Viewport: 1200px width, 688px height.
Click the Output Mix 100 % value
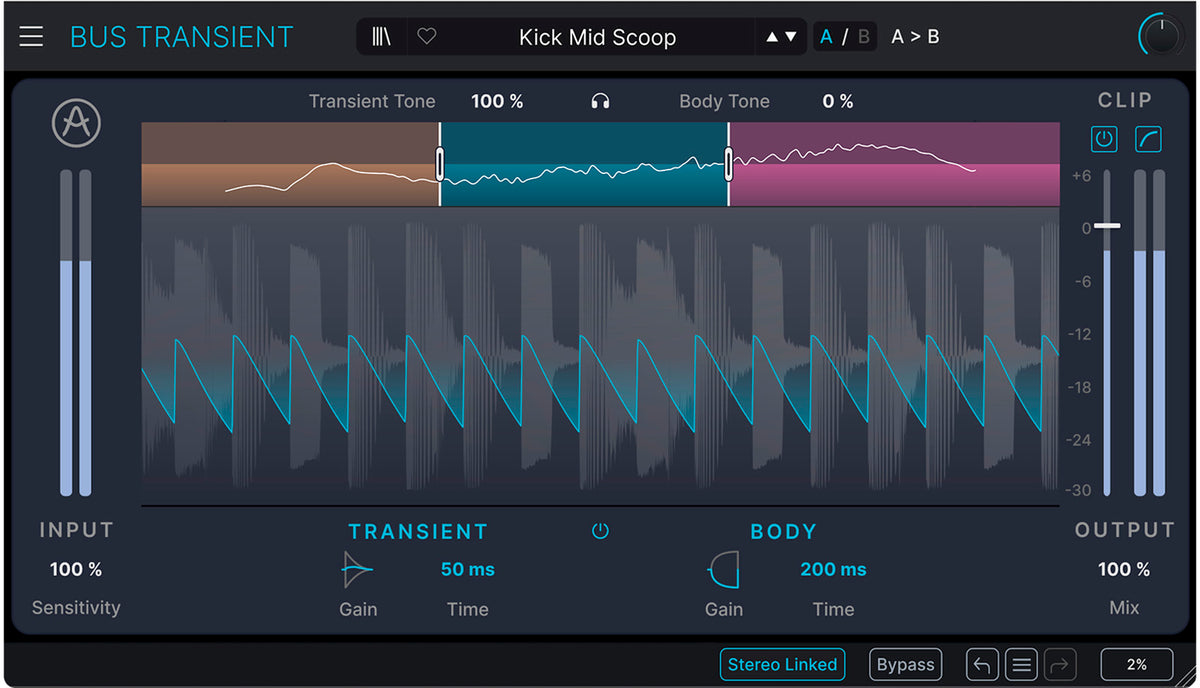[1124, 569]
